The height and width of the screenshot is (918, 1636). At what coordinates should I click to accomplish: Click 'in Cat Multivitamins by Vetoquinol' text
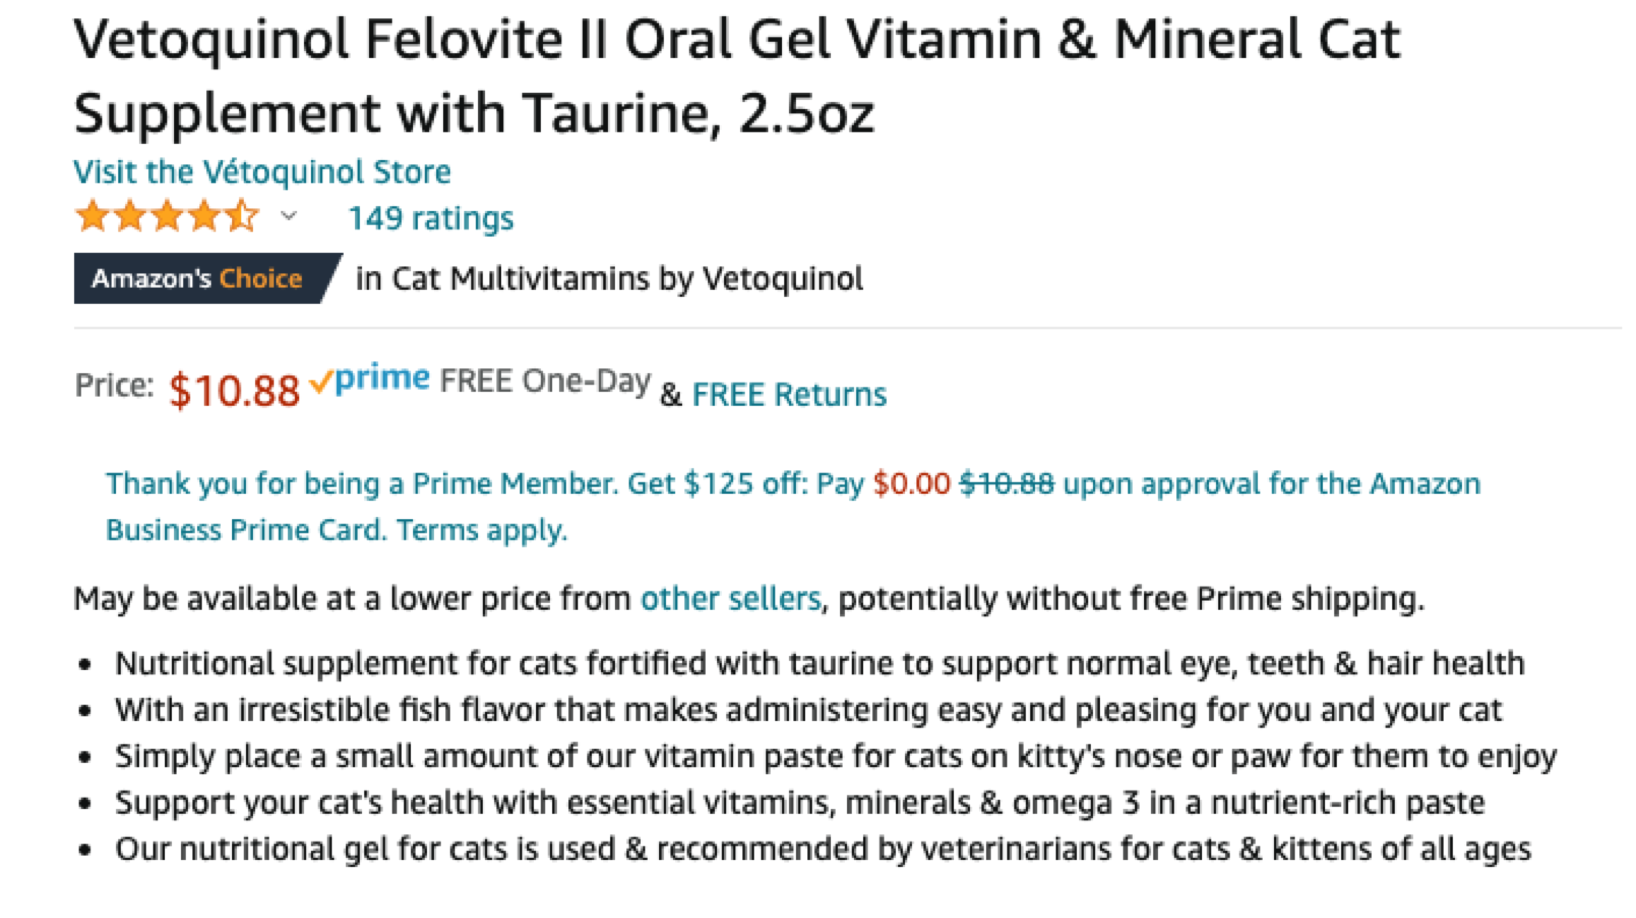609,278
